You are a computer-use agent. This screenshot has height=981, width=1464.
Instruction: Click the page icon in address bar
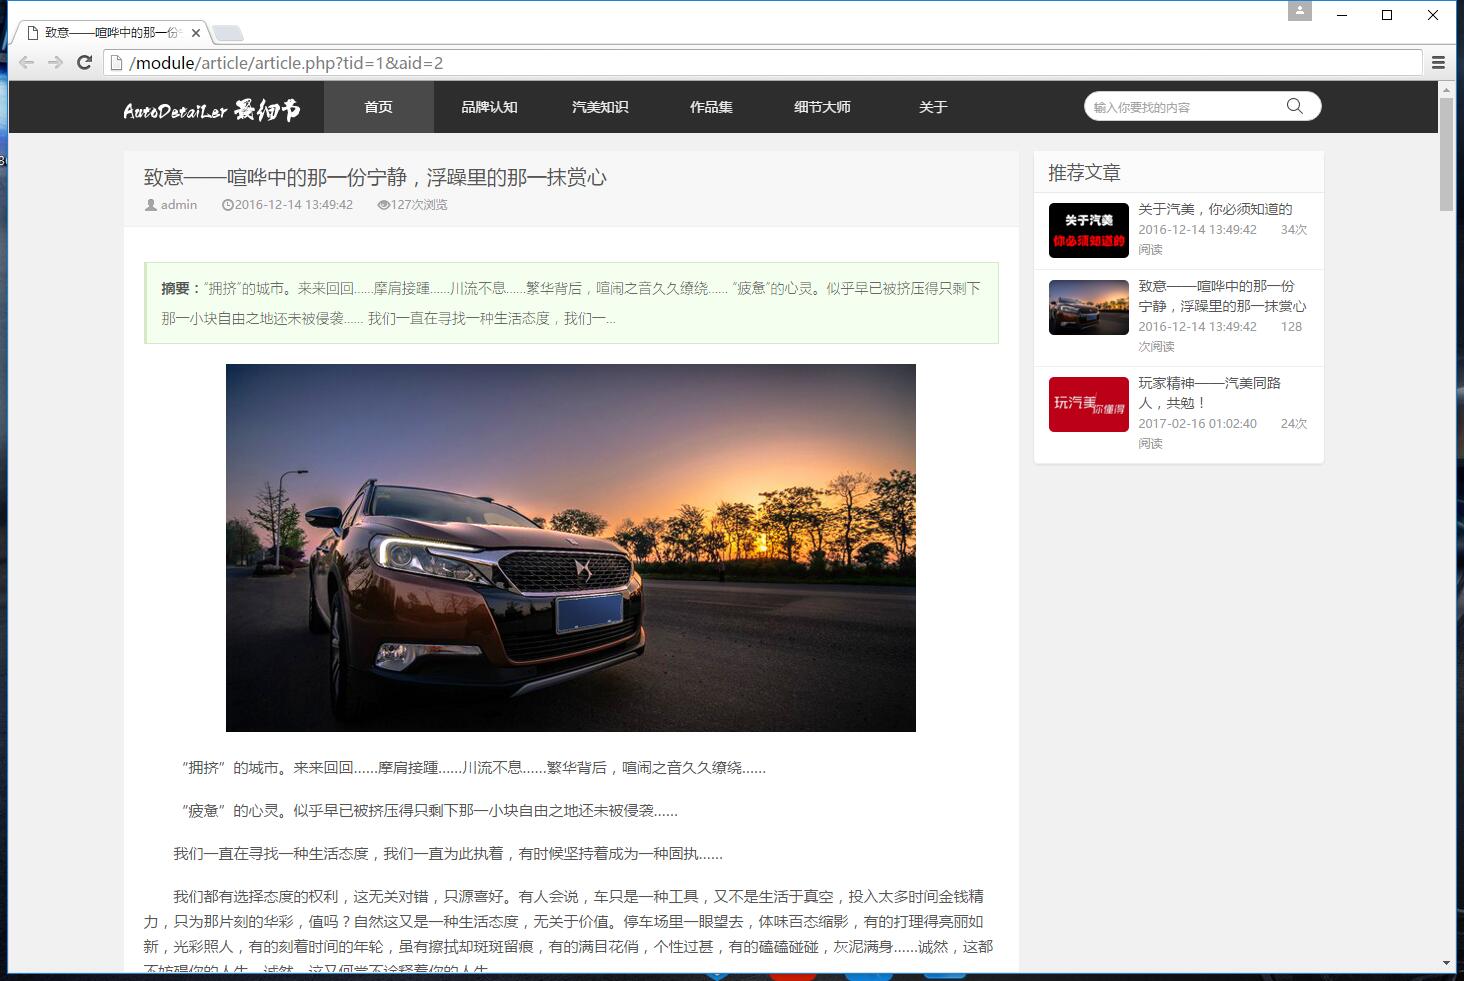116,62
